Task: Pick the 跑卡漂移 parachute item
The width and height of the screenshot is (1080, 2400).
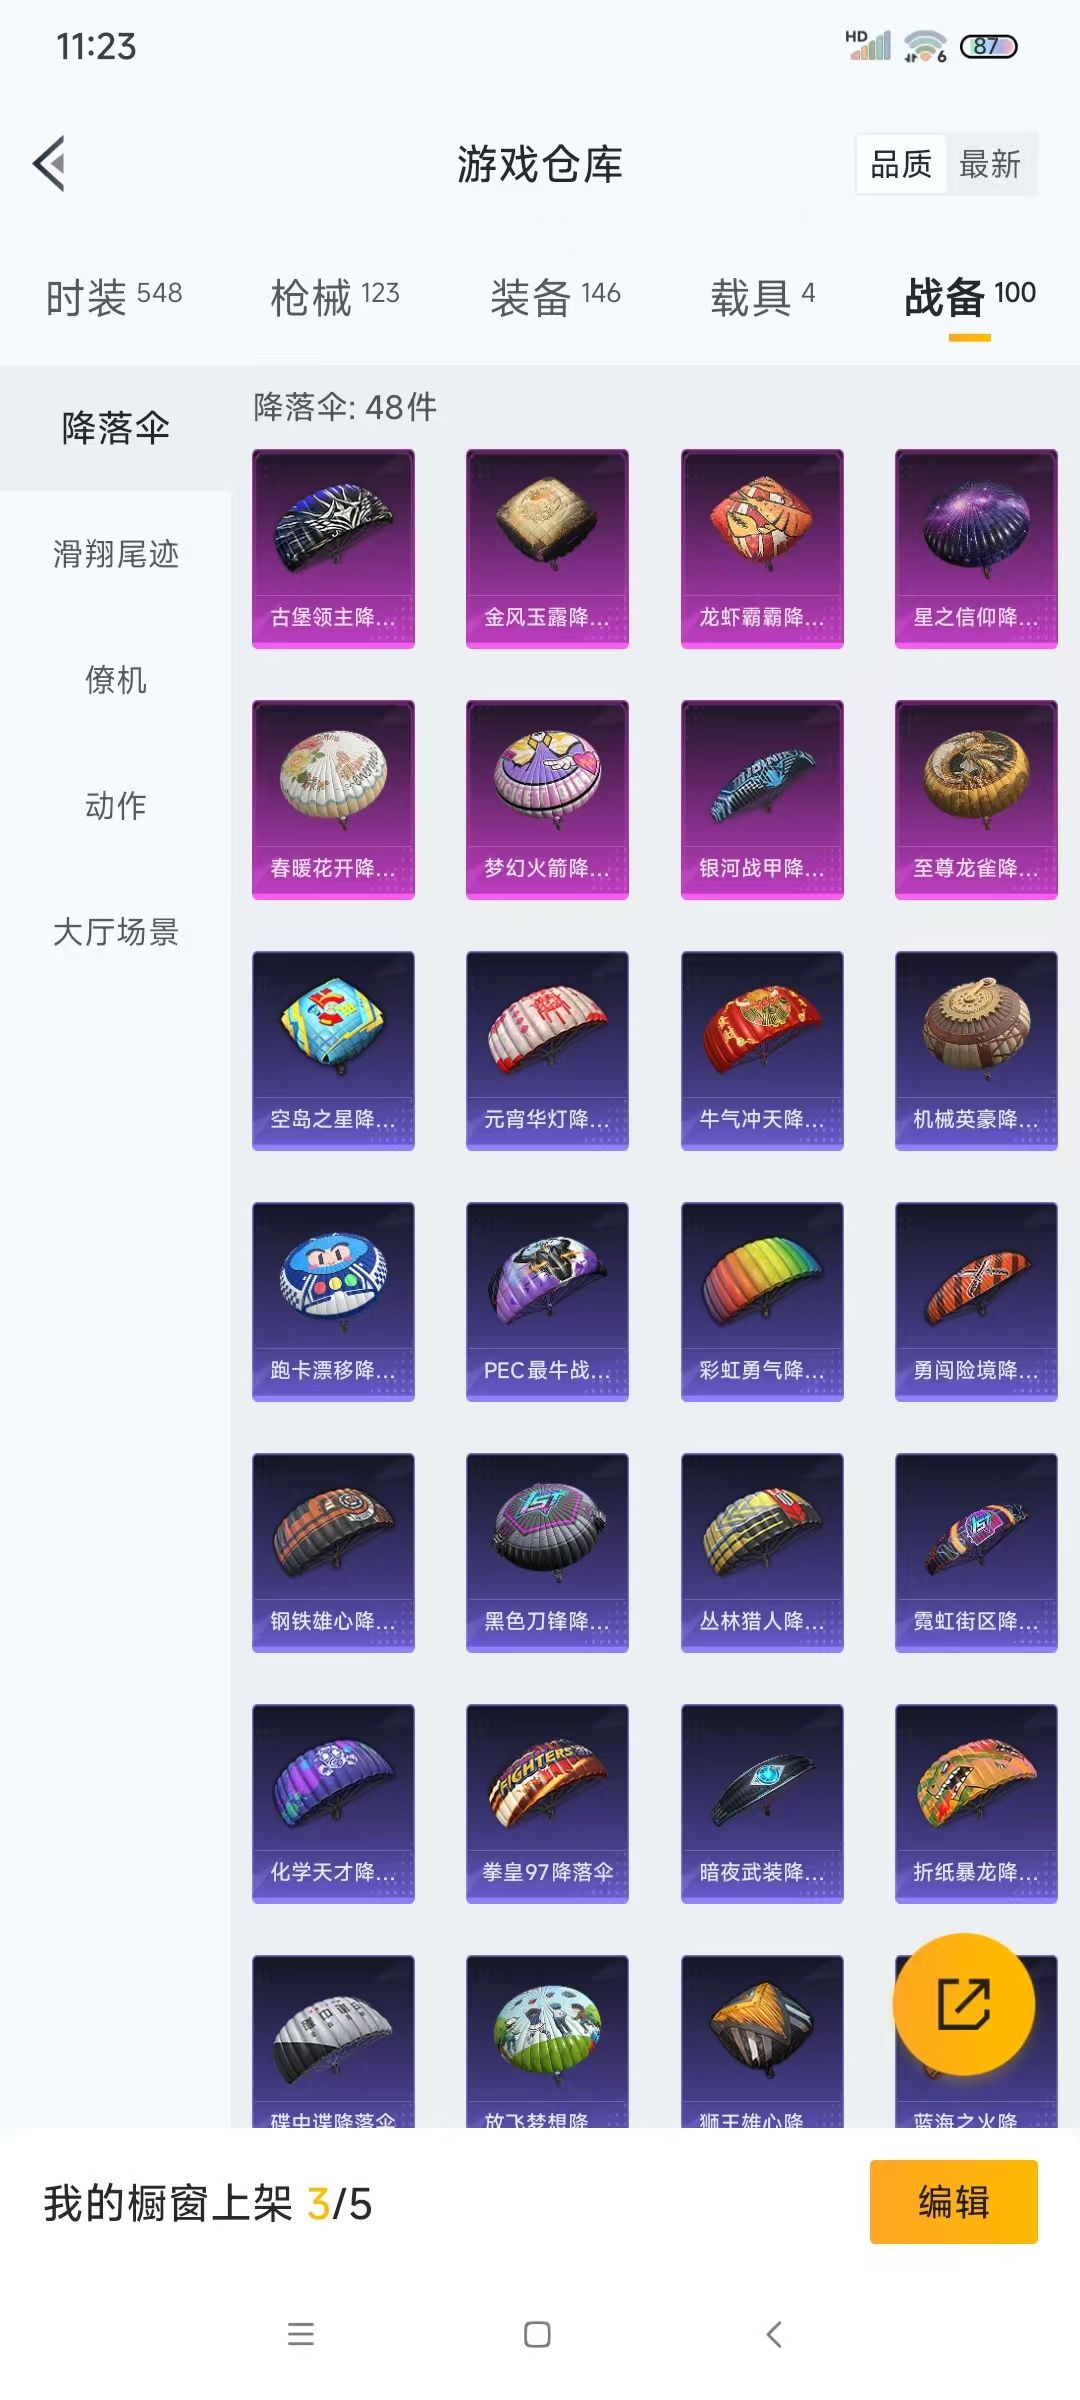Action: coord(333,1302)
